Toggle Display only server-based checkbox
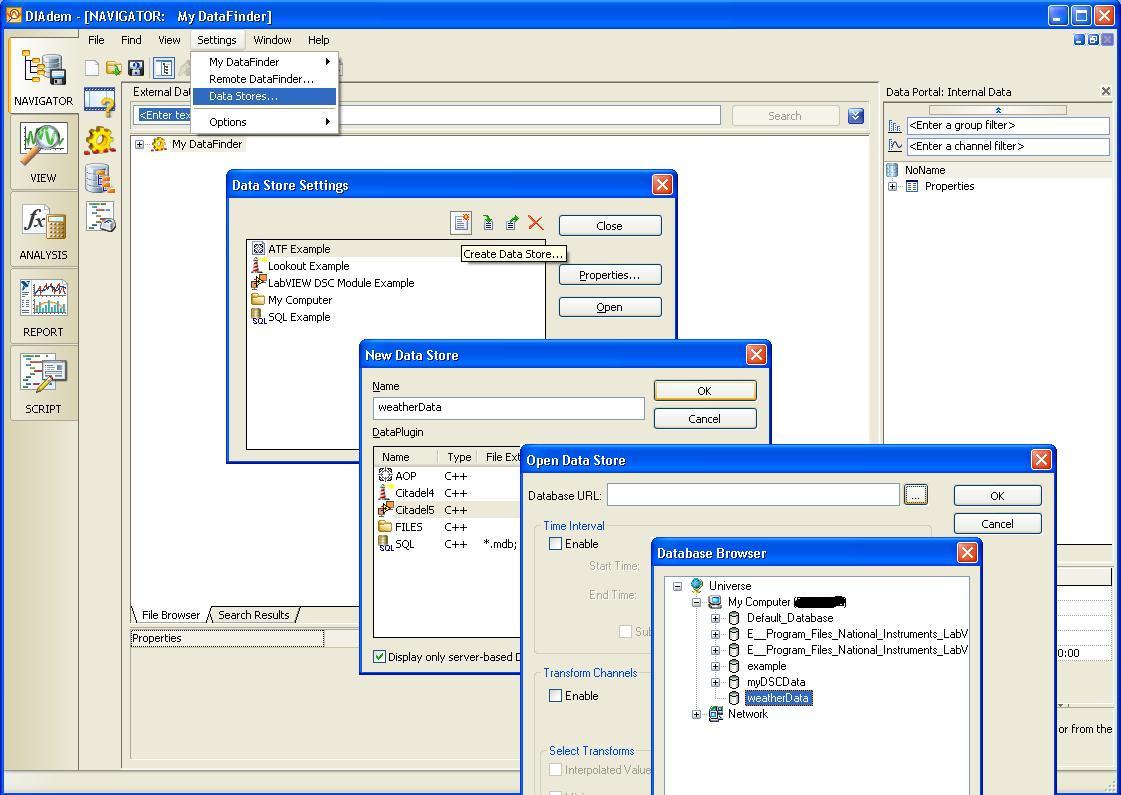The width and height of the screenshot is (1121, 795). click(380, 656)
